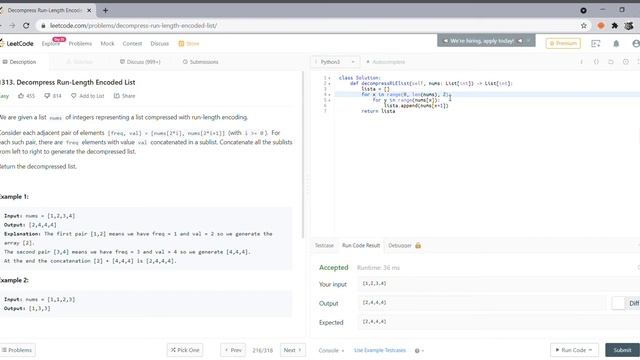Collapse code fold arrow on line 4
640x360 pixels.
(329, 94)
